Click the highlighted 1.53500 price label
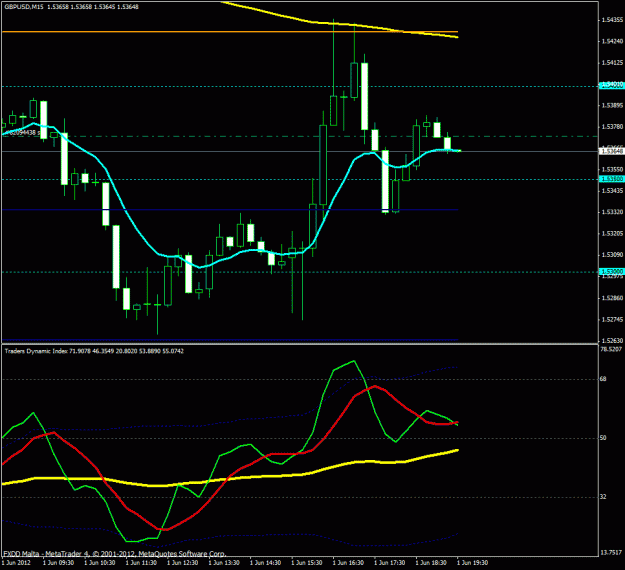 (611, 179)
